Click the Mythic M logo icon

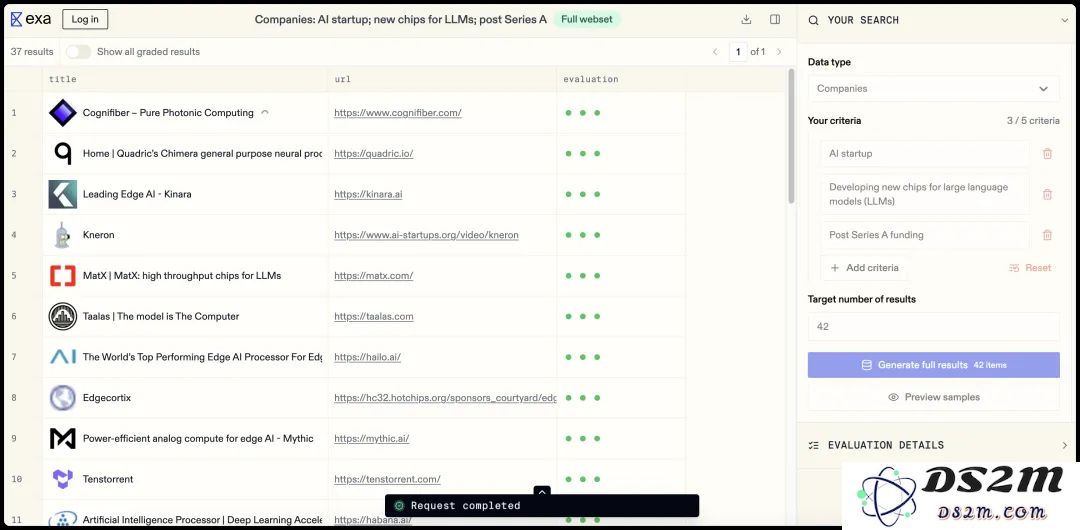tap(63, 438)
